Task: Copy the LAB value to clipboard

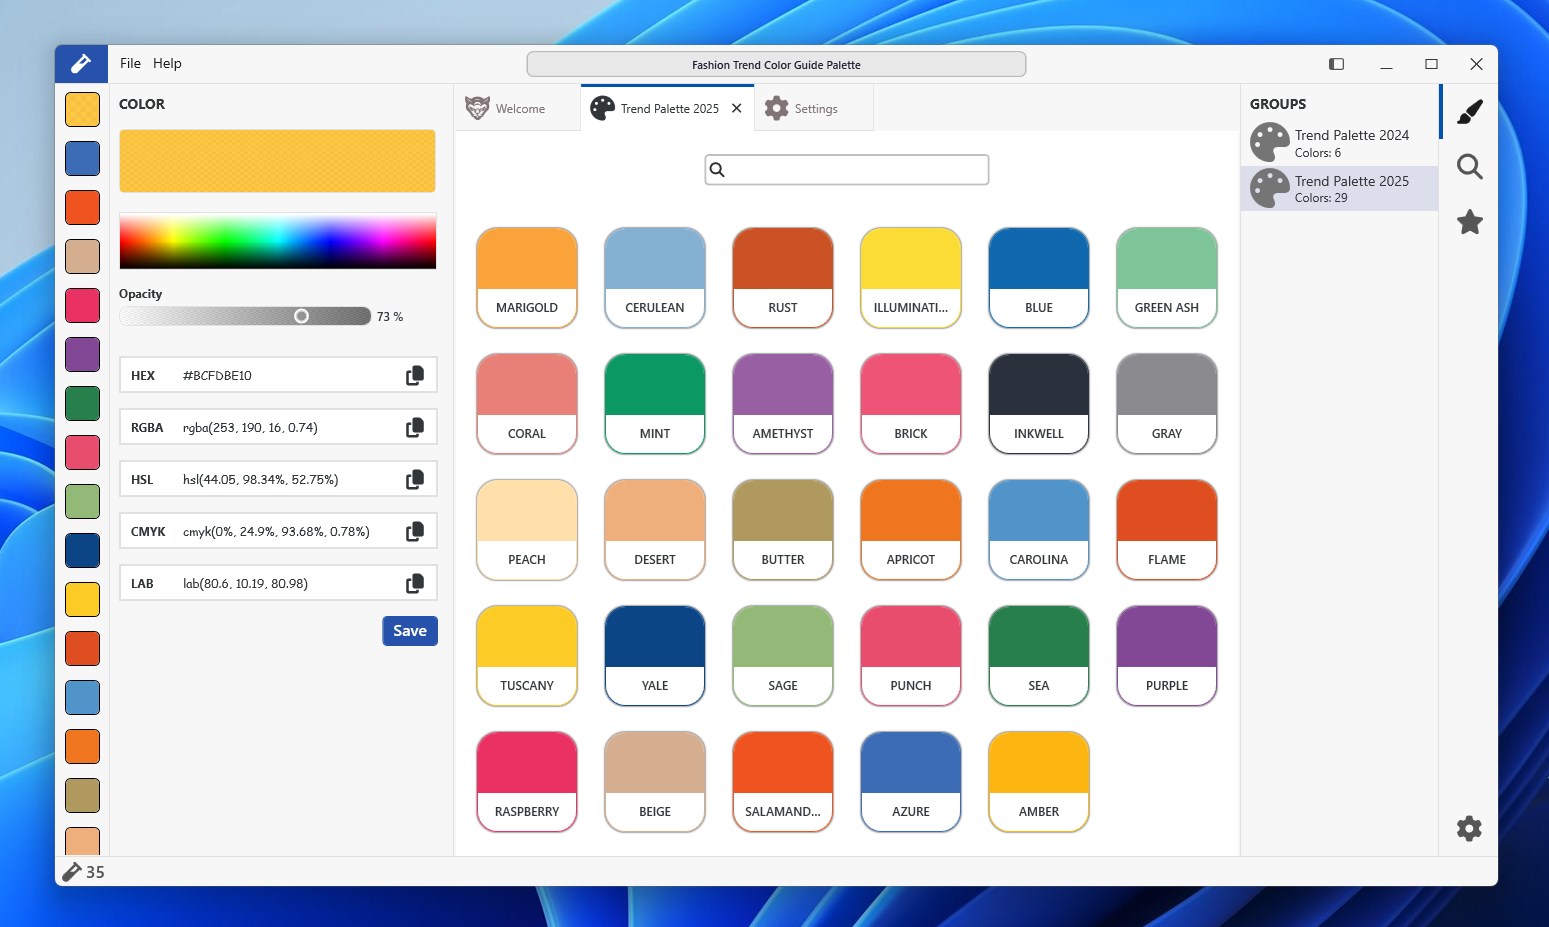Action: (x=415, y=583)
